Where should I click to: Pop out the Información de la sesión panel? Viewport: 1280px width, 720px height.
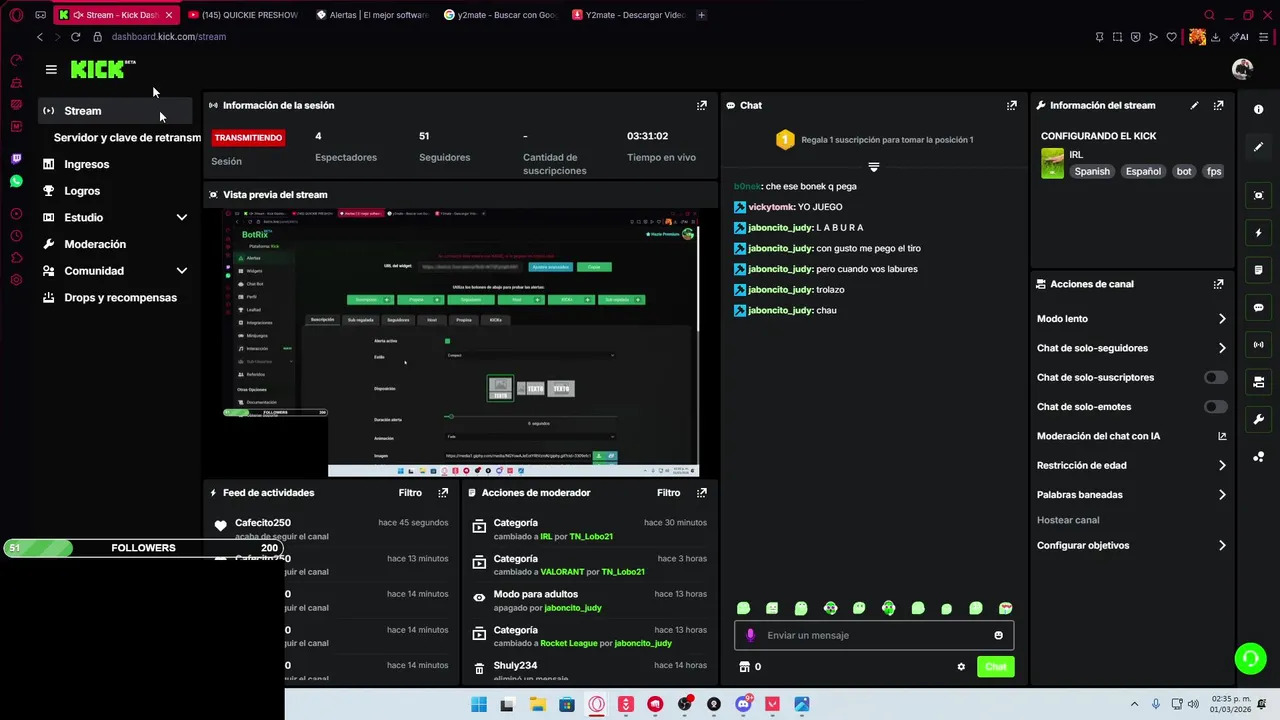pyautogui.click(x=702, y=105)
